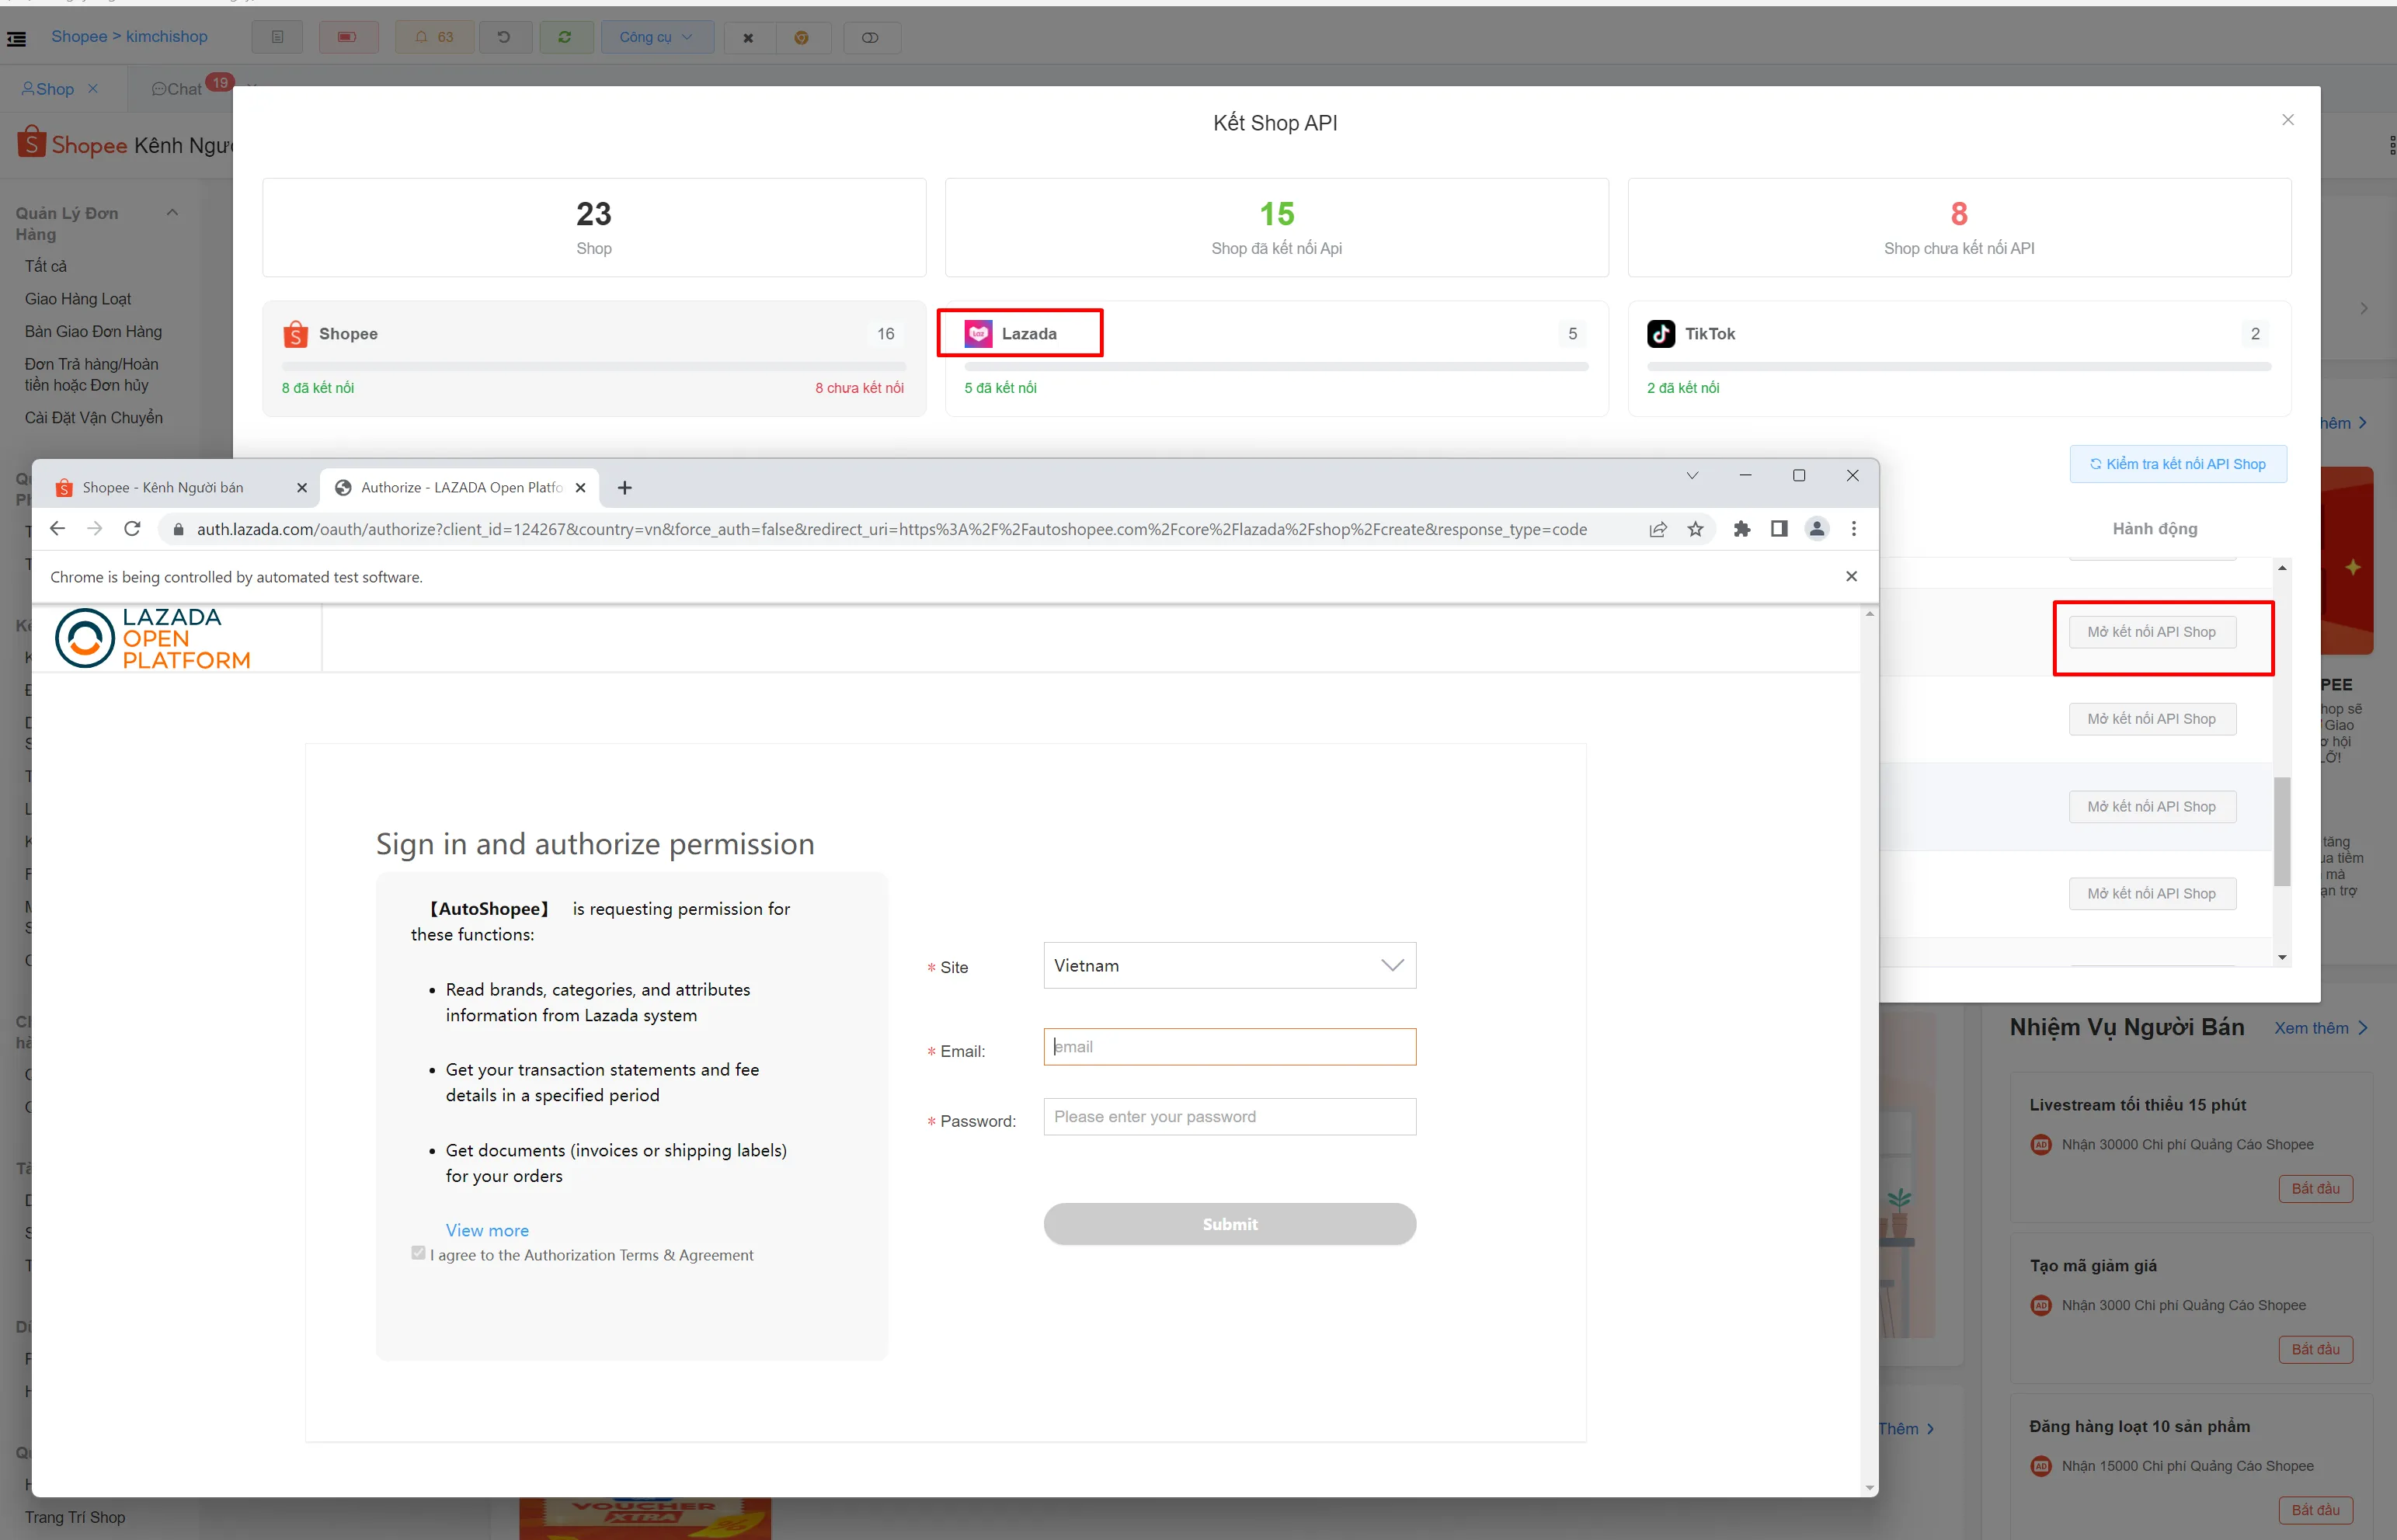
Task: Click the black X toolbar button
Action: coord(748,37)
